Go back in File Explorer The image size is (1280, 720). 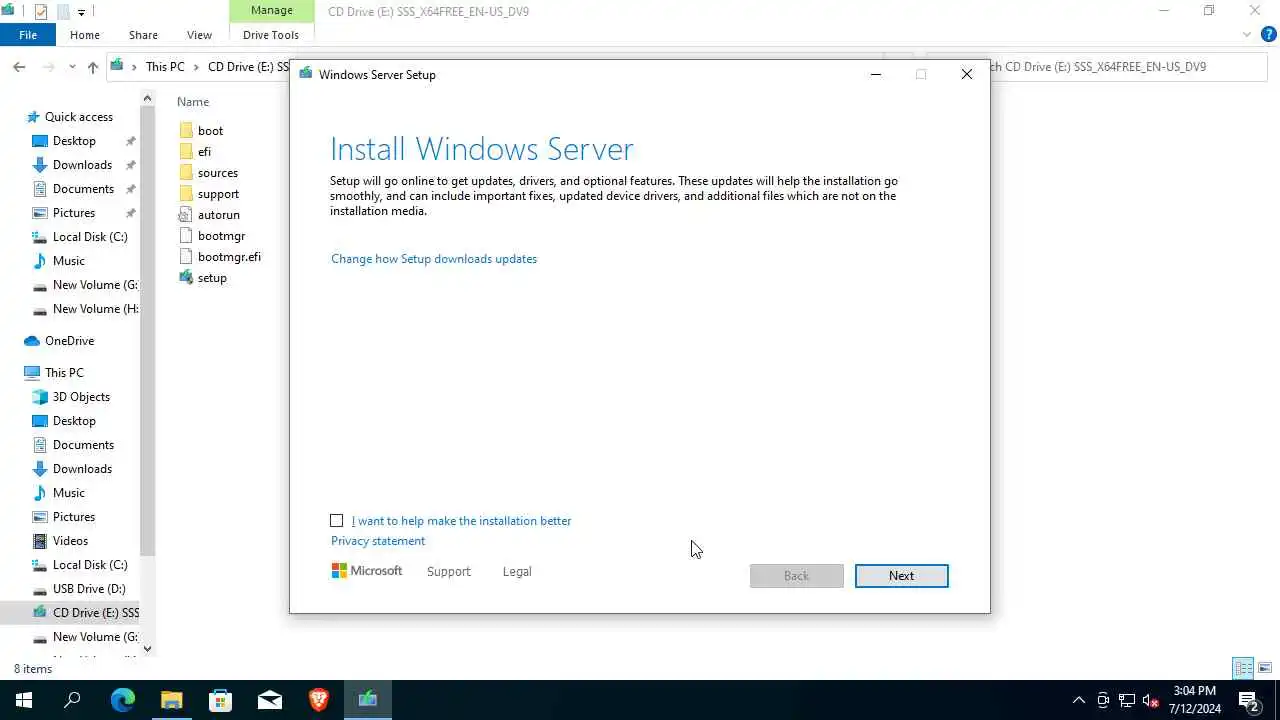pyautogui.click(x=19, y=67)
